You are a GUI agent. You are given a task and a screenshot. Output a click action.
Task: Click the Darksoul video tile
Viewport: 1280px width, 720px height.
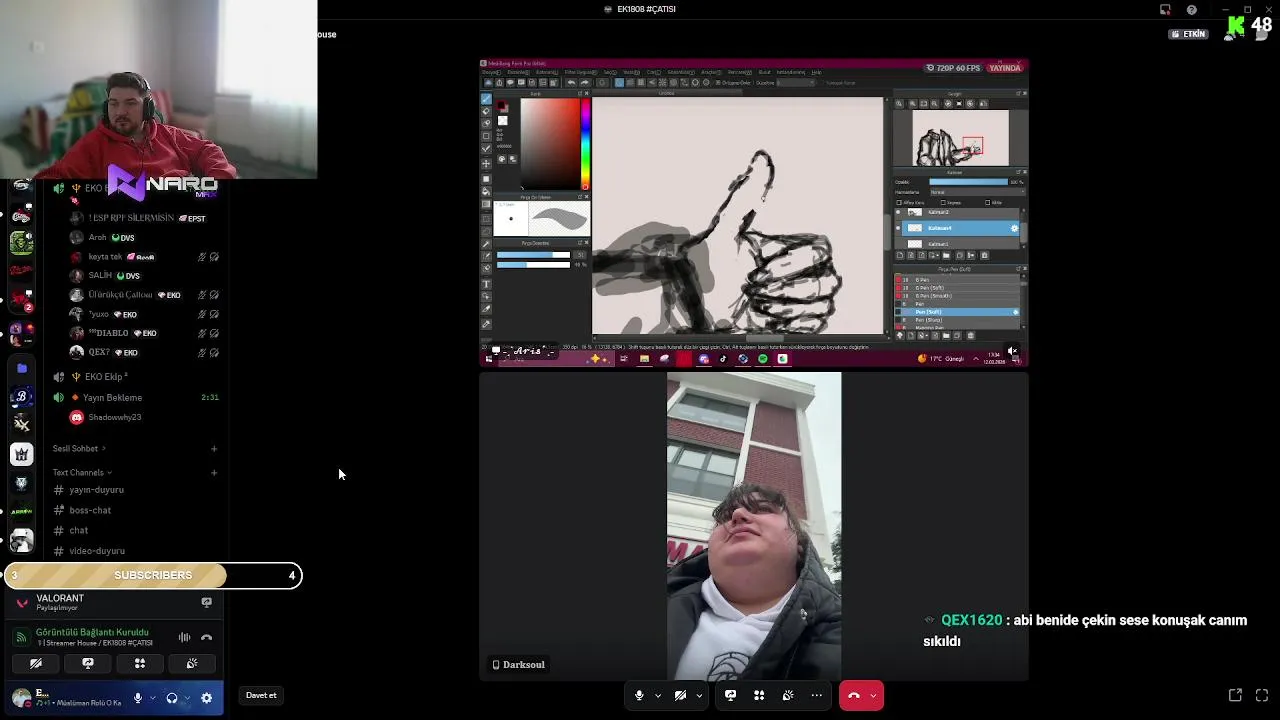tap(754, 526)
